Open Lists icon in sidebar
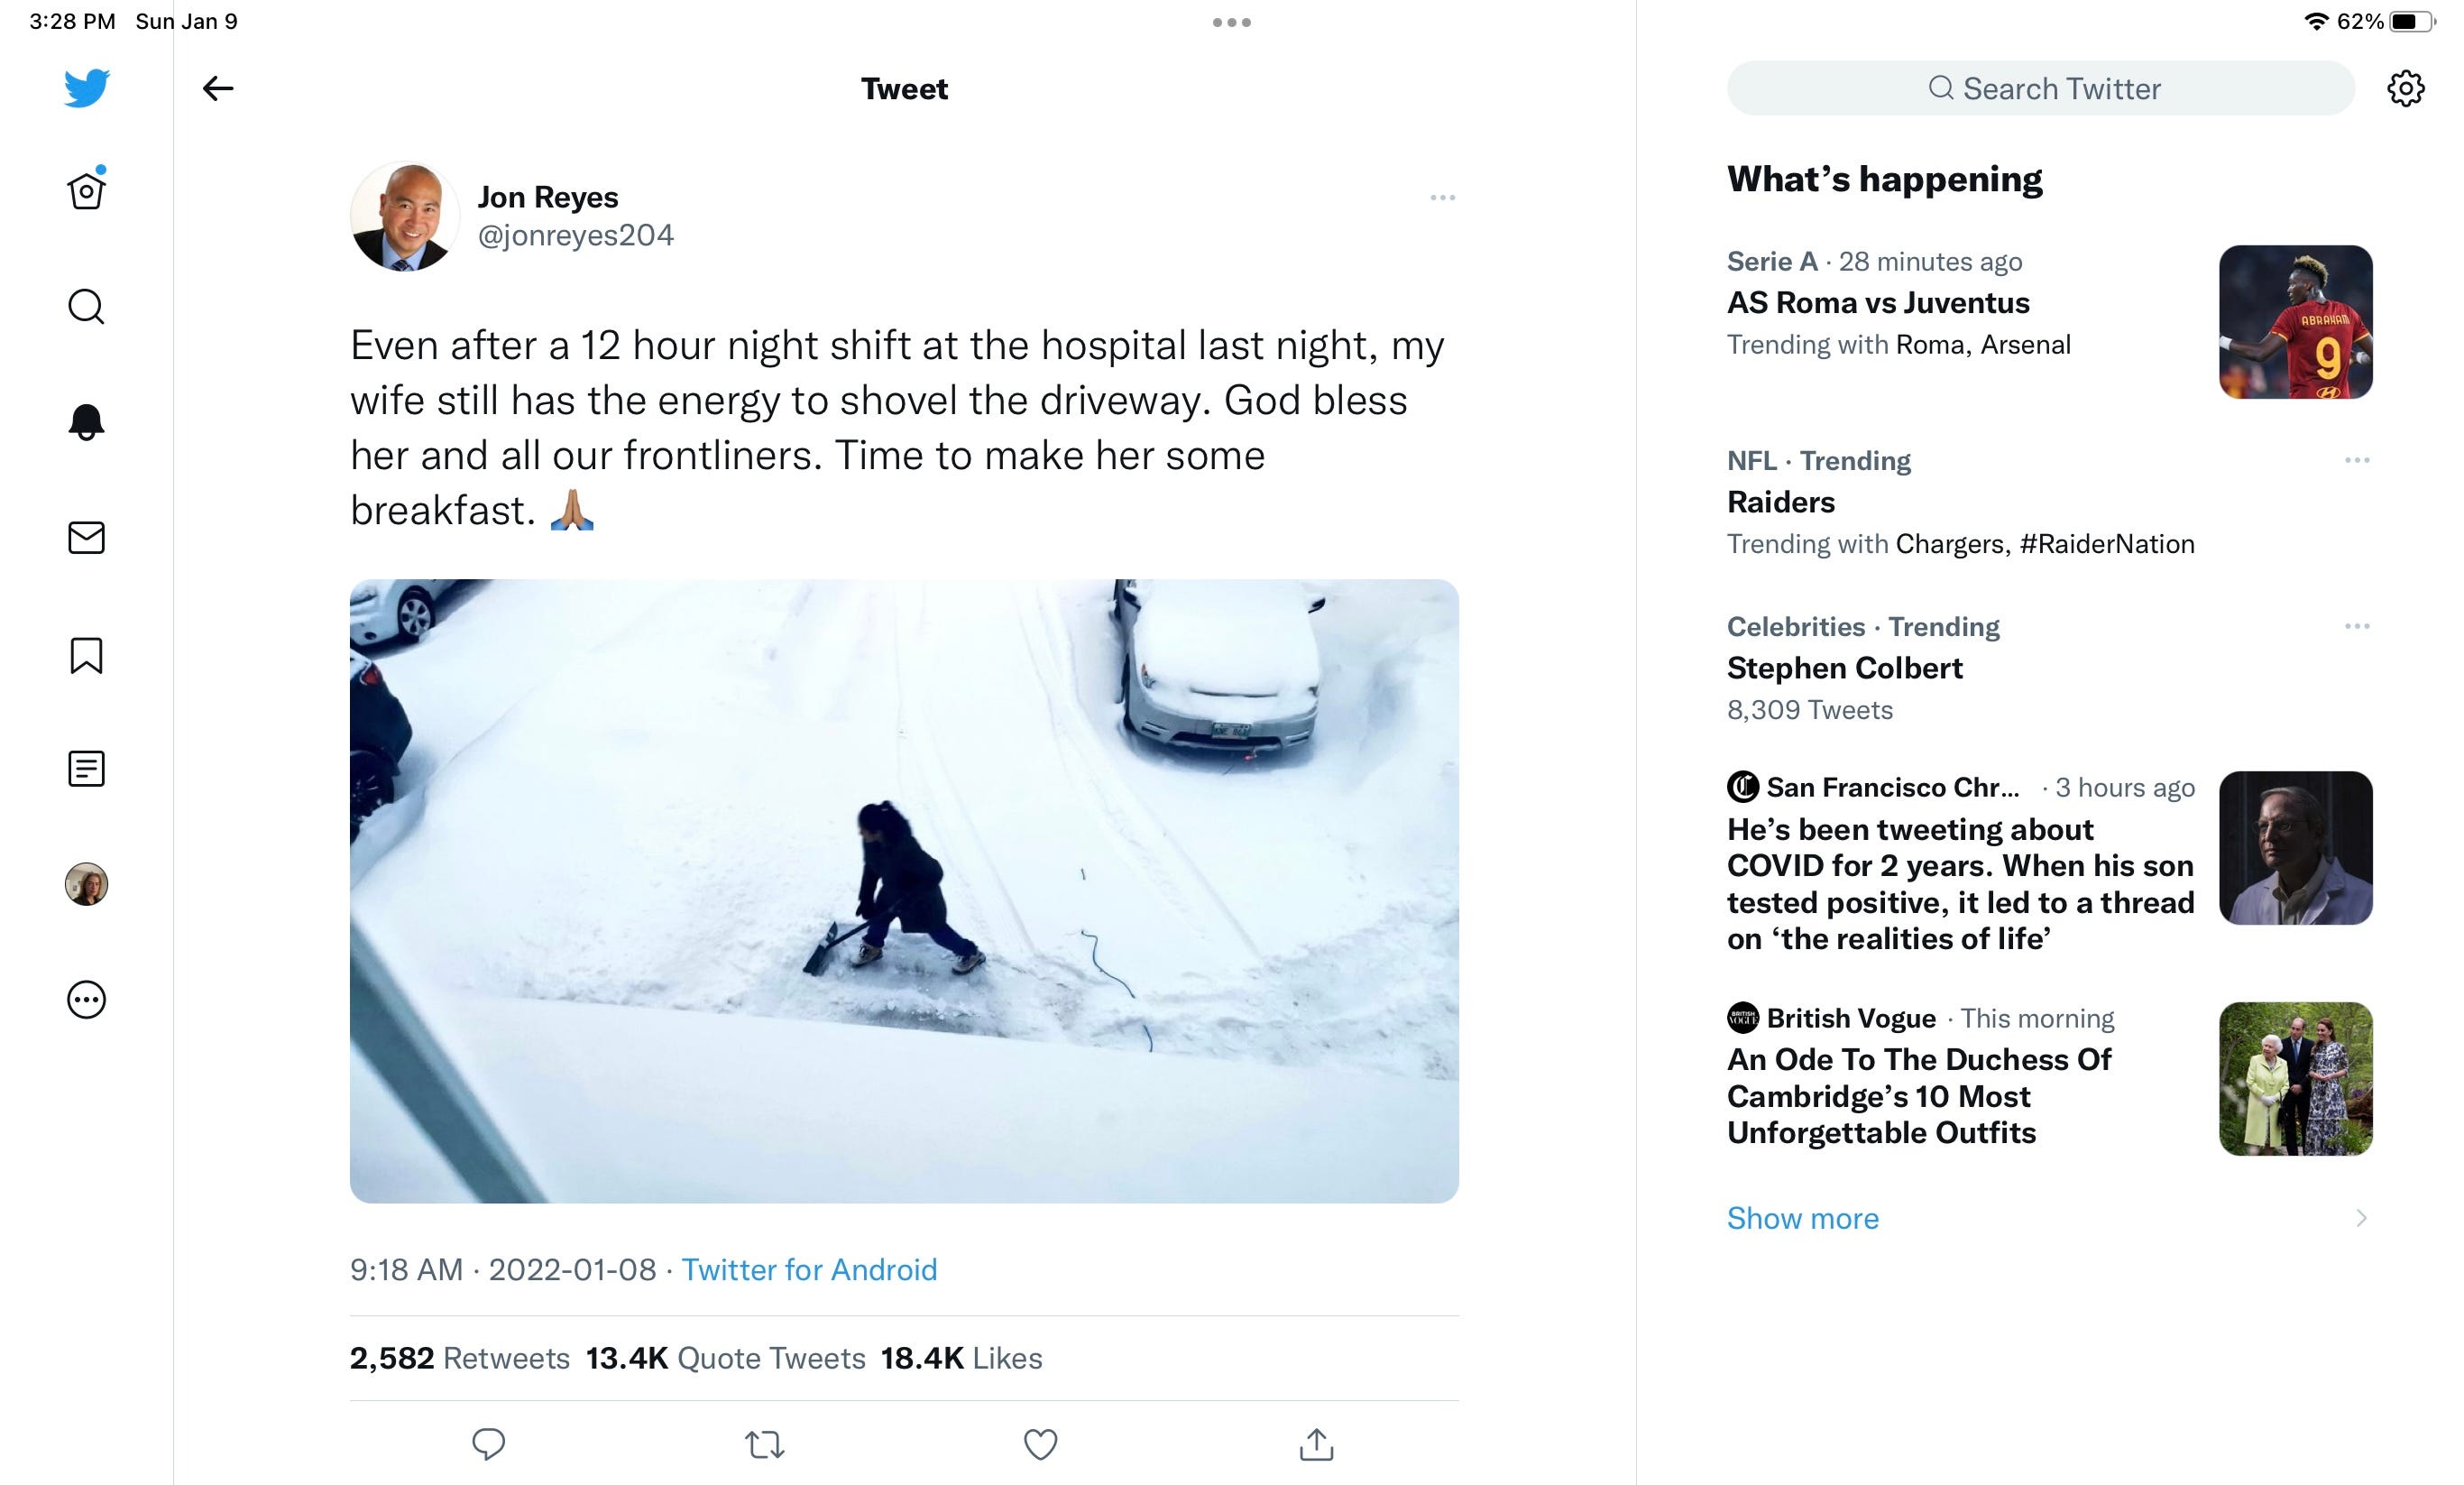 [86, 769]
